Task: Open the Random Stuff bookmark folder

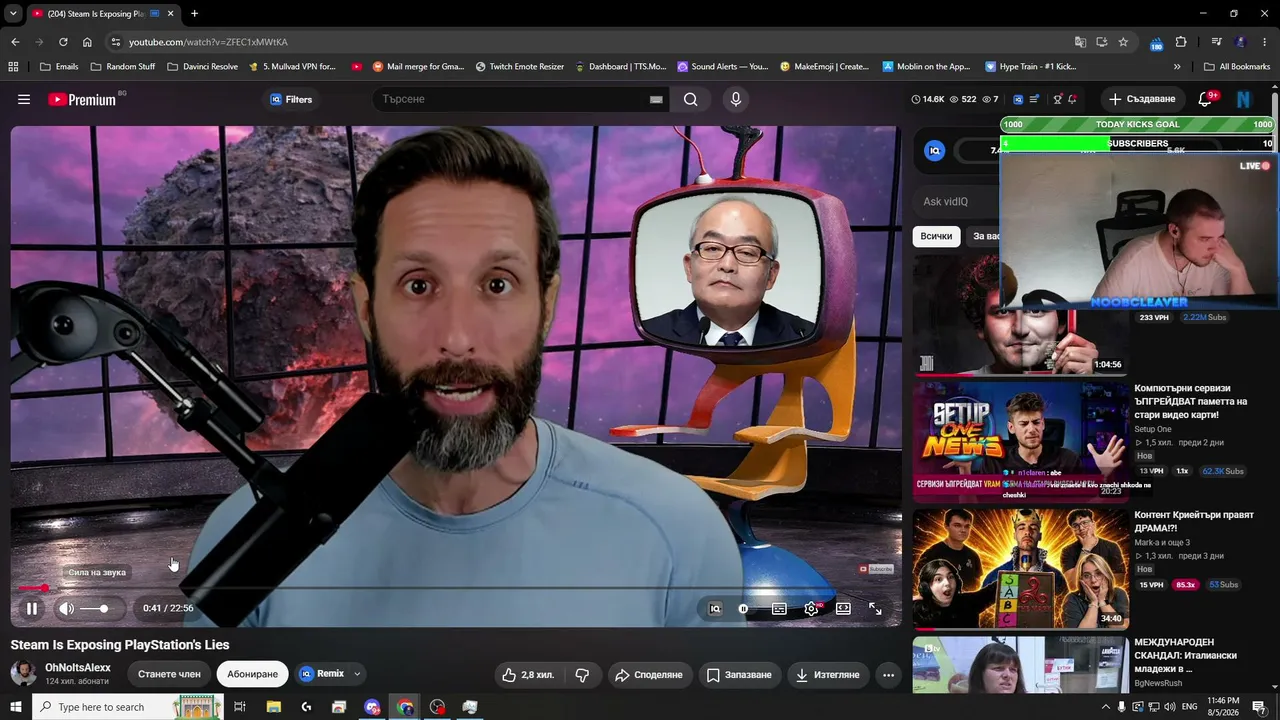Action: pyautogui.click(x=123, y=67)
